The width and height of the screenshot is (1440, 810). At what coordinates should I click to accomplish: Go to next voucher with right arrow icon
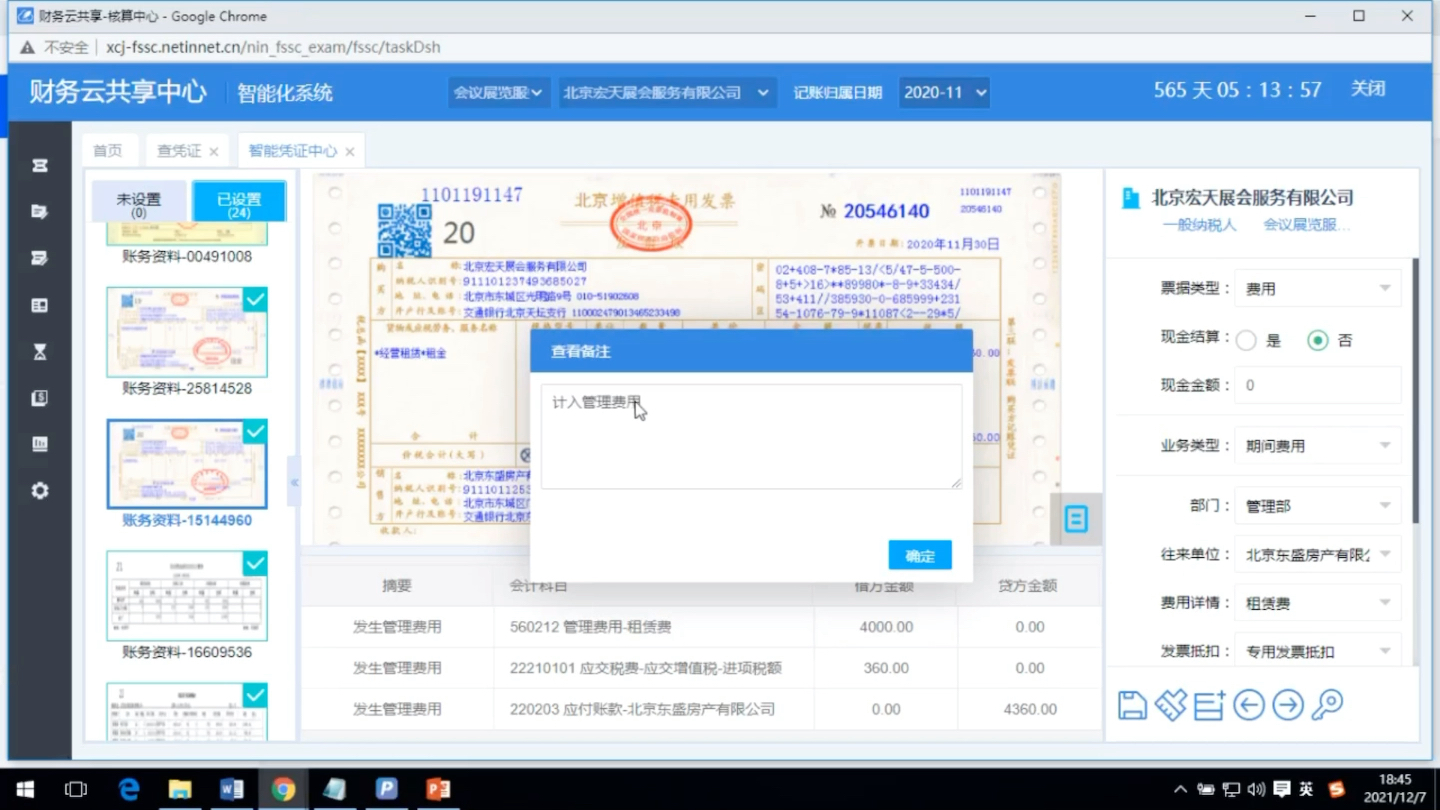(x=1288, y=705)
